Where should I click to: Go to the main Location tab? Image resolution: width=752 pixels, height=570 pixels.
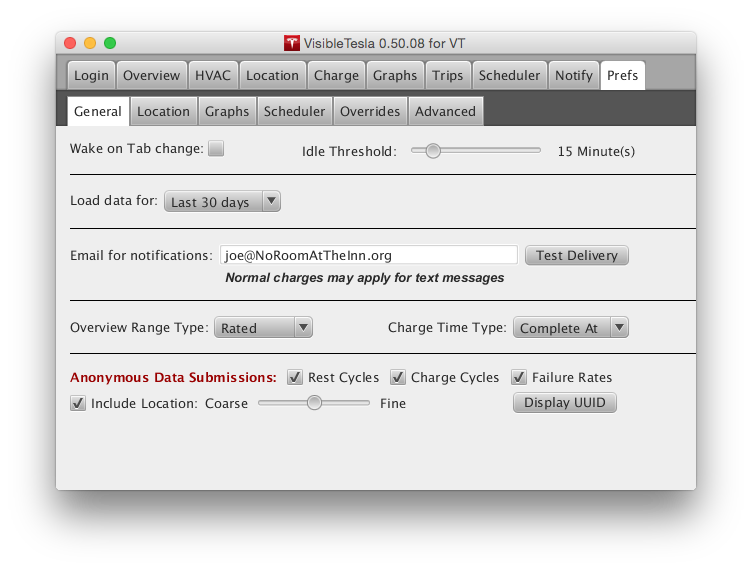click(x=272, y=76)
